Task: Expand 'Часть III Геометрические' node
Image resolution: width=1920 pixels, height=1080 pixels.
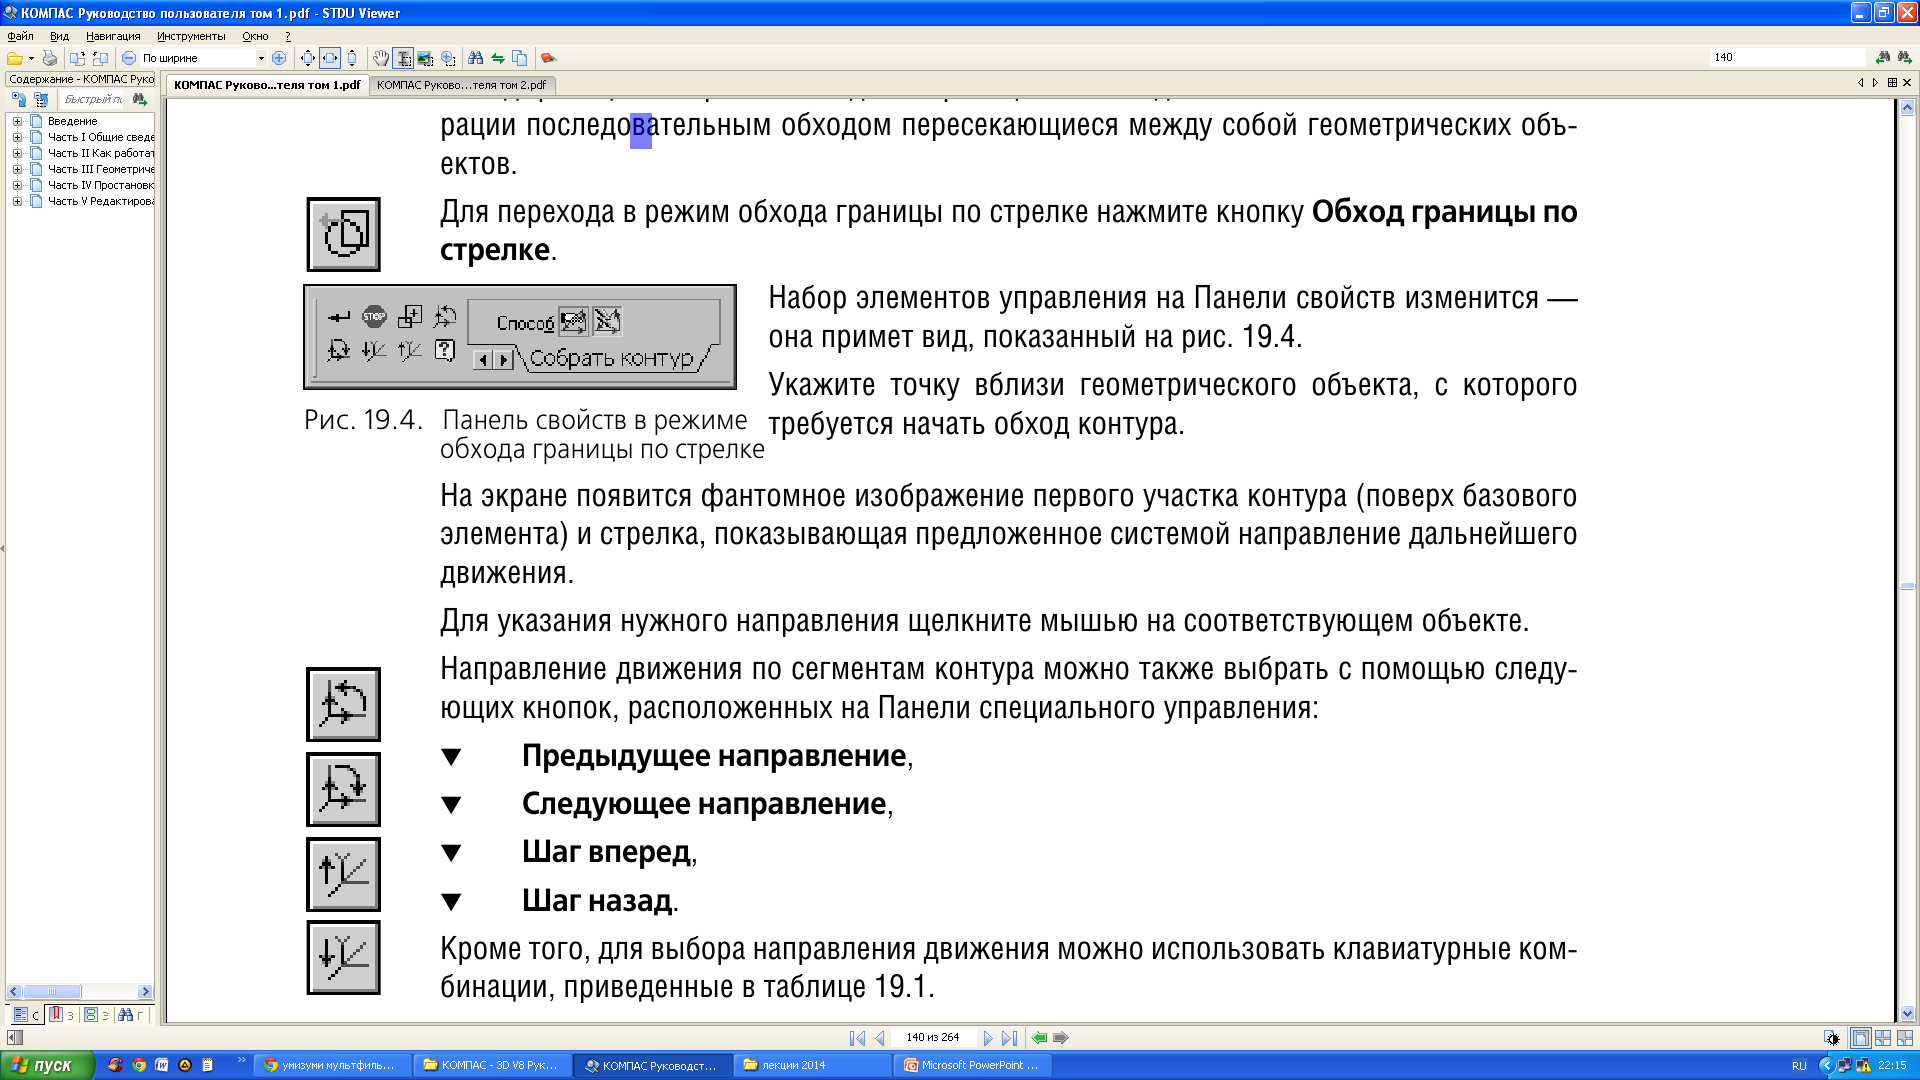Action: (x=17, y=169)
